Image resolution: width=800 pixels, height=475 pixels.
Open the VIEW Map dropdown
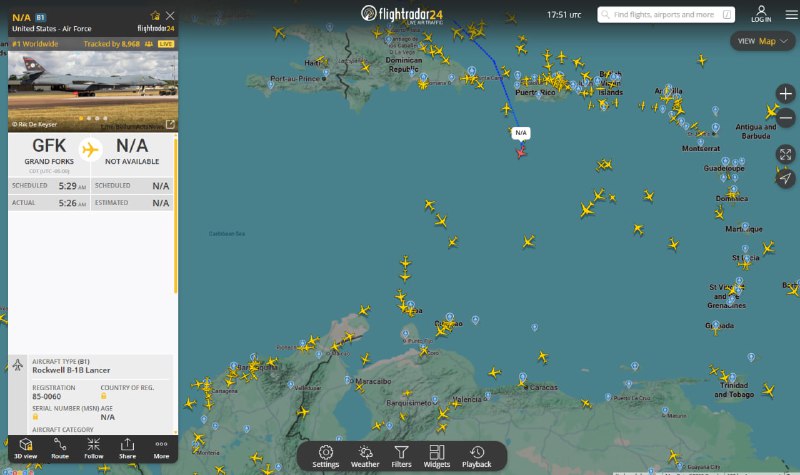[763, 41]
